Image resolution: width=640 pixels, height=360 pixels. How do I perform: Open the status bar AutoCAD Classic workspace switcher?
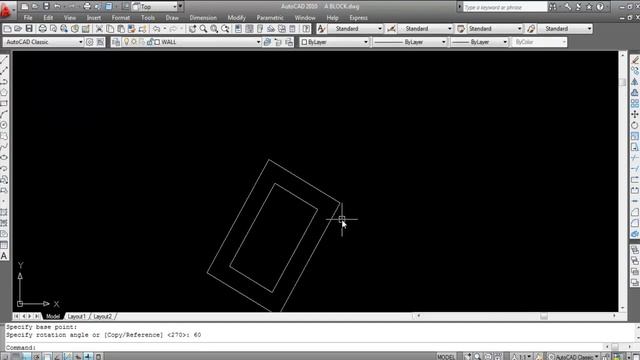[x=573, y=357]
